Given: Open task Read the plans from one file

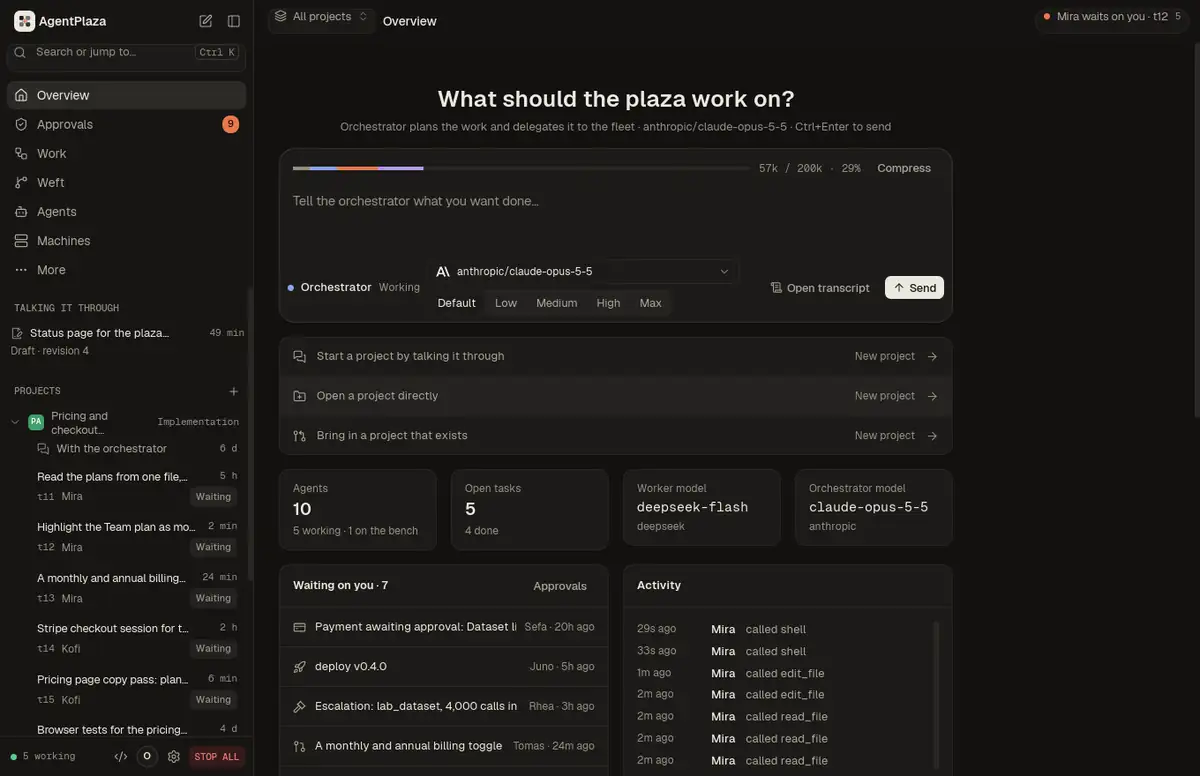Looking at the screenshot, I should pos(137,486).
